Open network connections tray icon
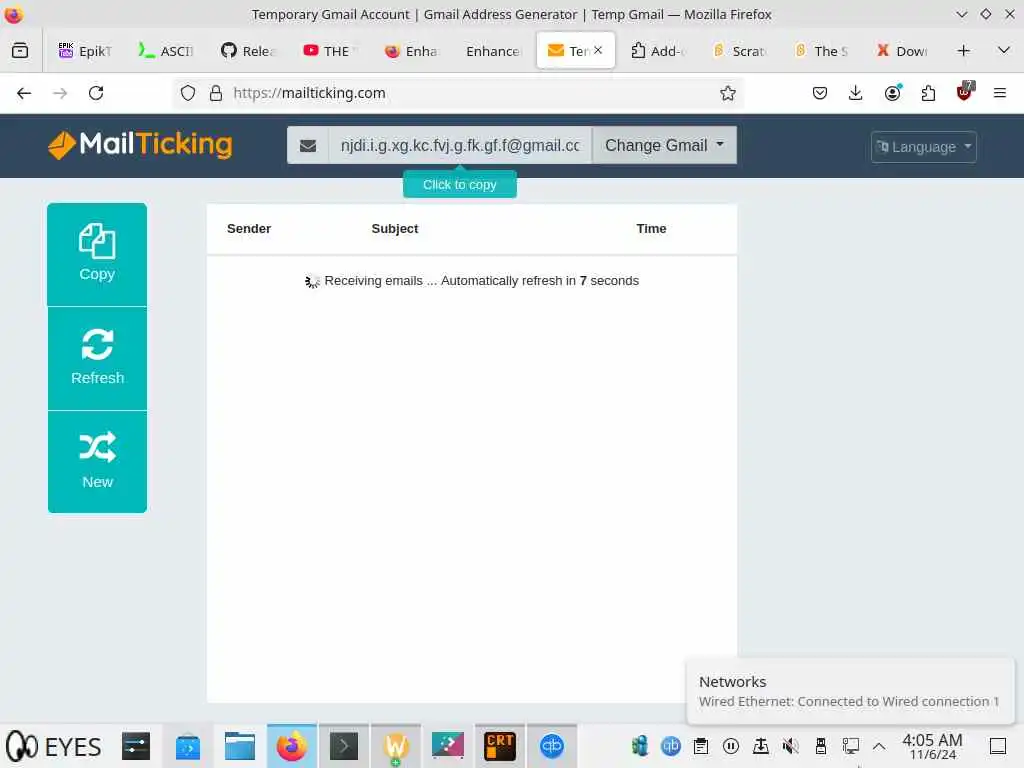The height and width of the screenshot is (768, 1024). point(850,746)
